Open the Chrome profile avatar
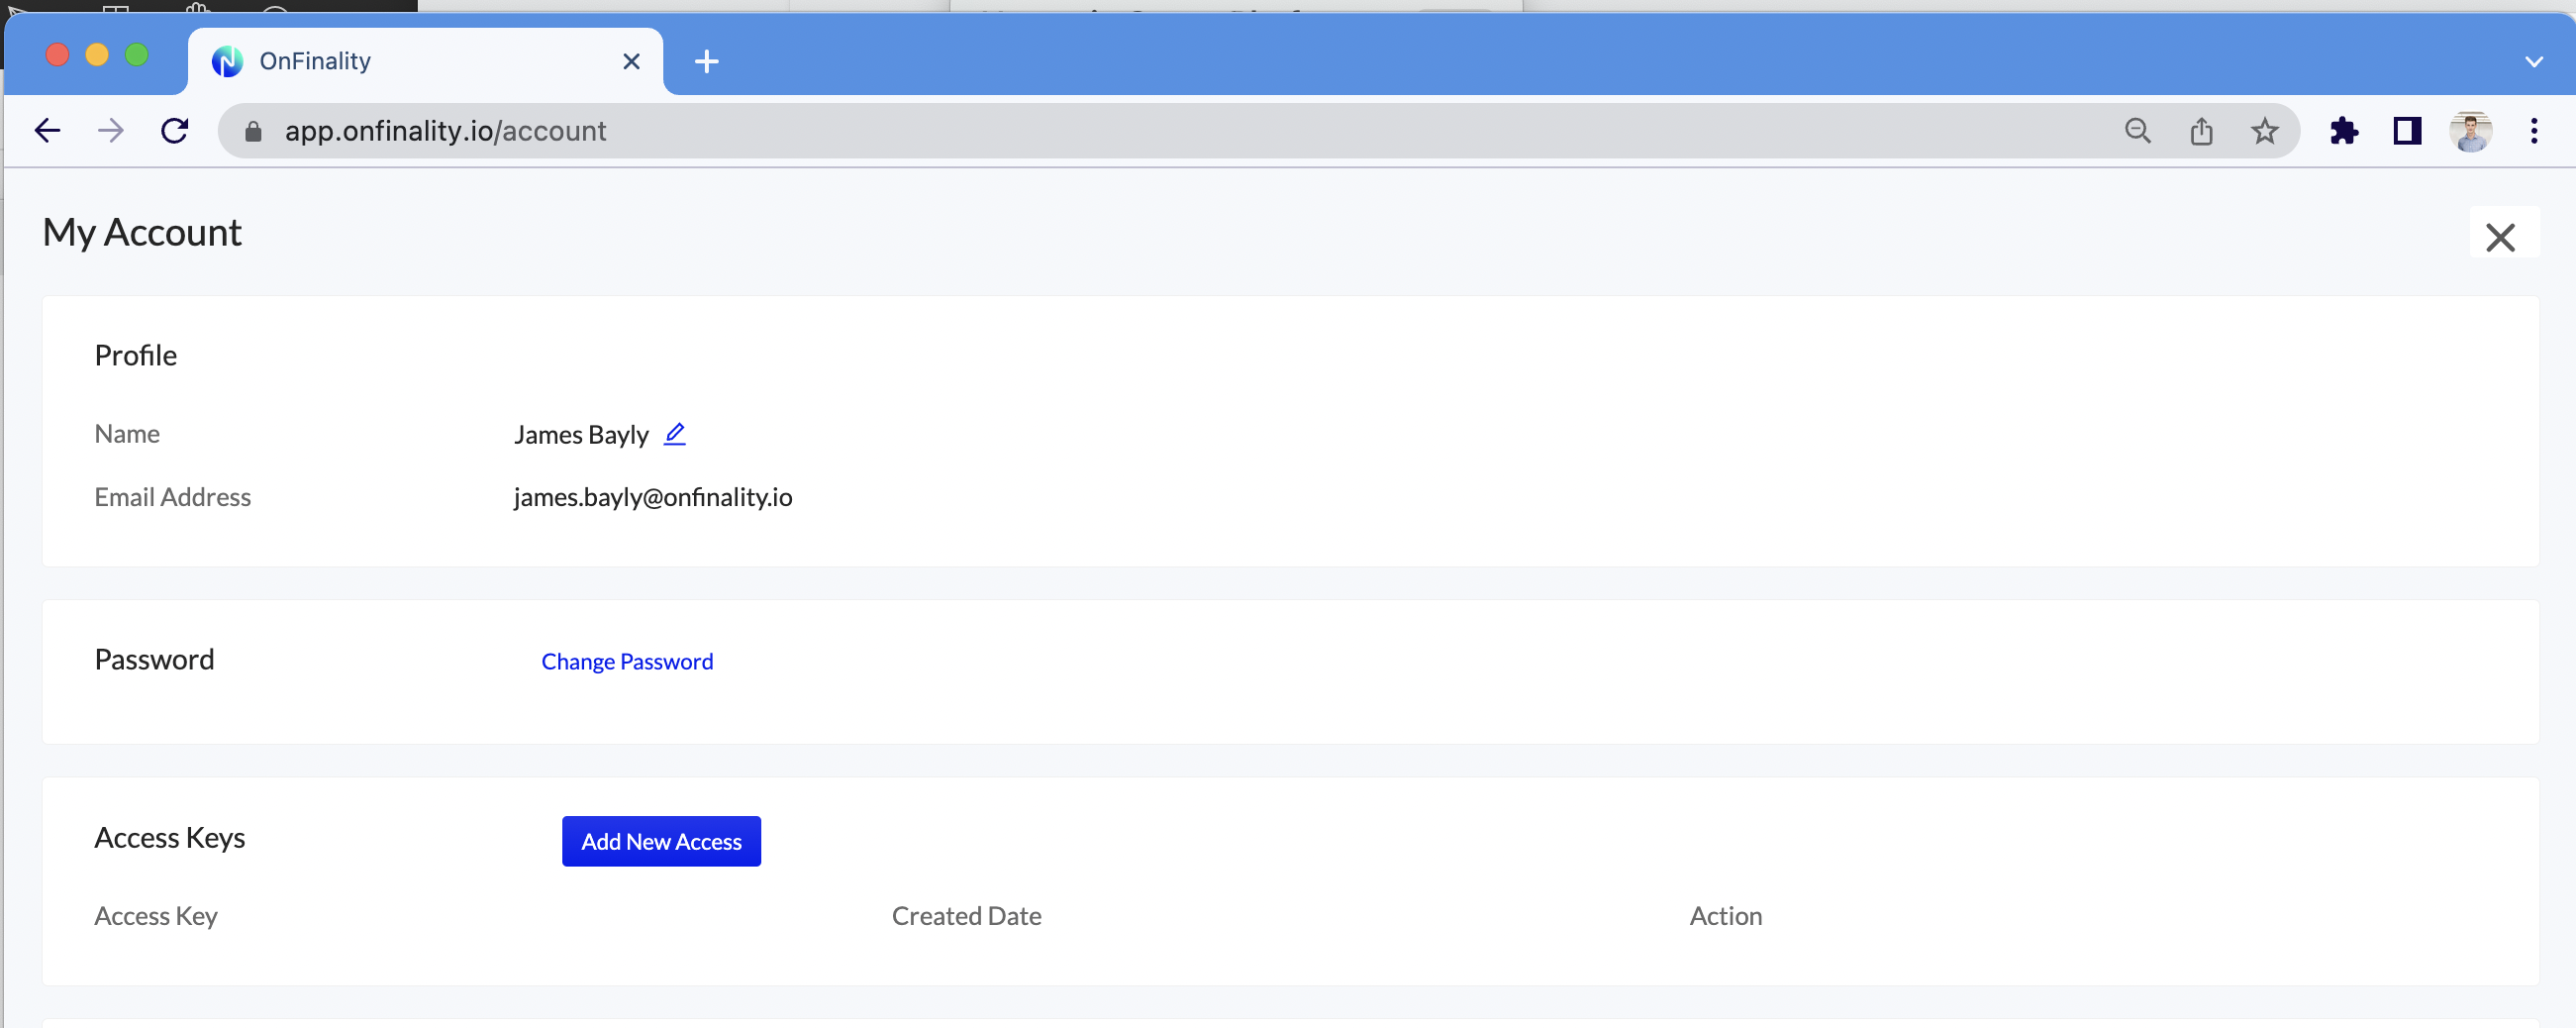The height and width of the screenshot is (1028, 2576). coord(2470,131)
